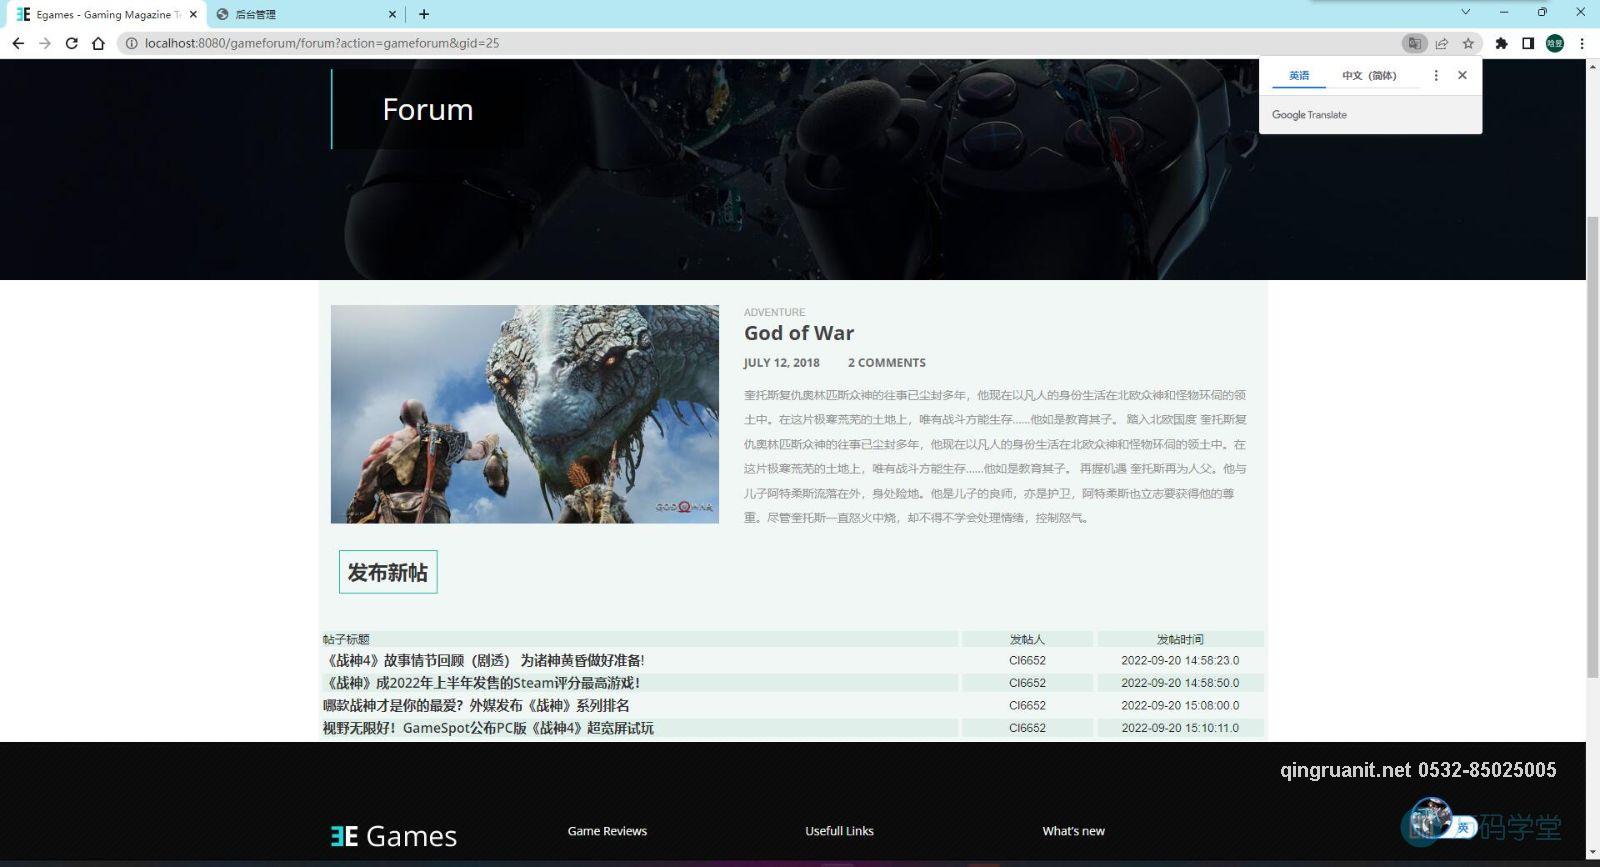Click the ADVENTURE category label
Viewport: 1600px width, 867px height.
tap(774, 312)
